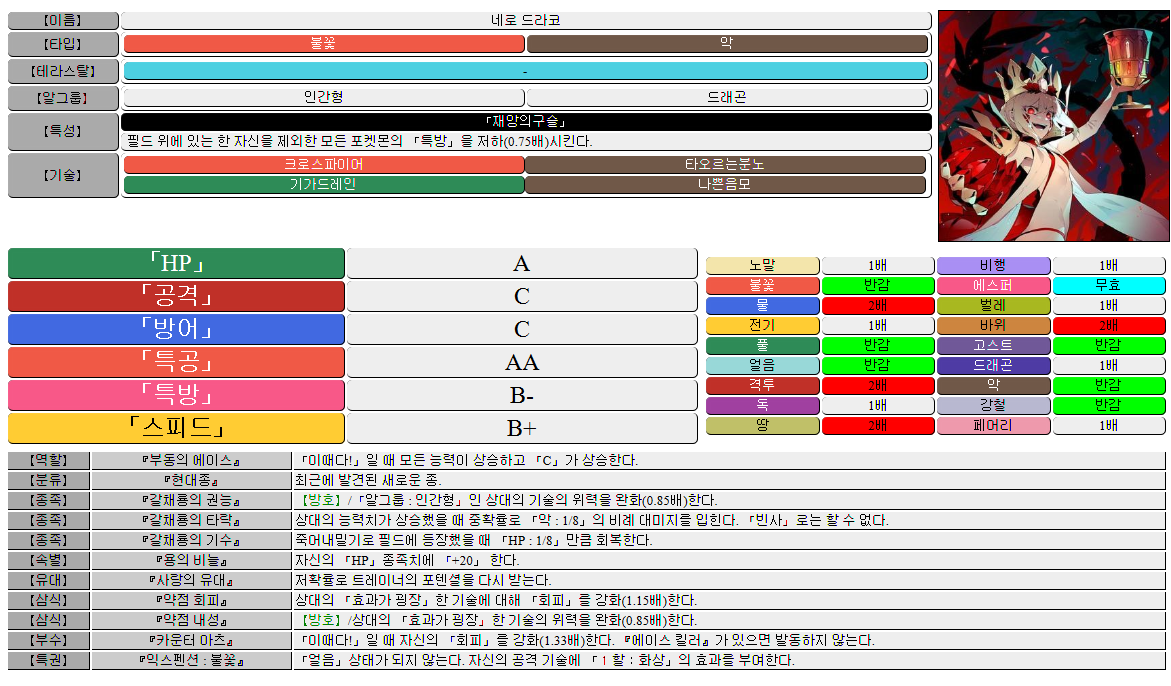Click the cyan 무효 cell beside 에스퍼

(x=1109, y=285)
